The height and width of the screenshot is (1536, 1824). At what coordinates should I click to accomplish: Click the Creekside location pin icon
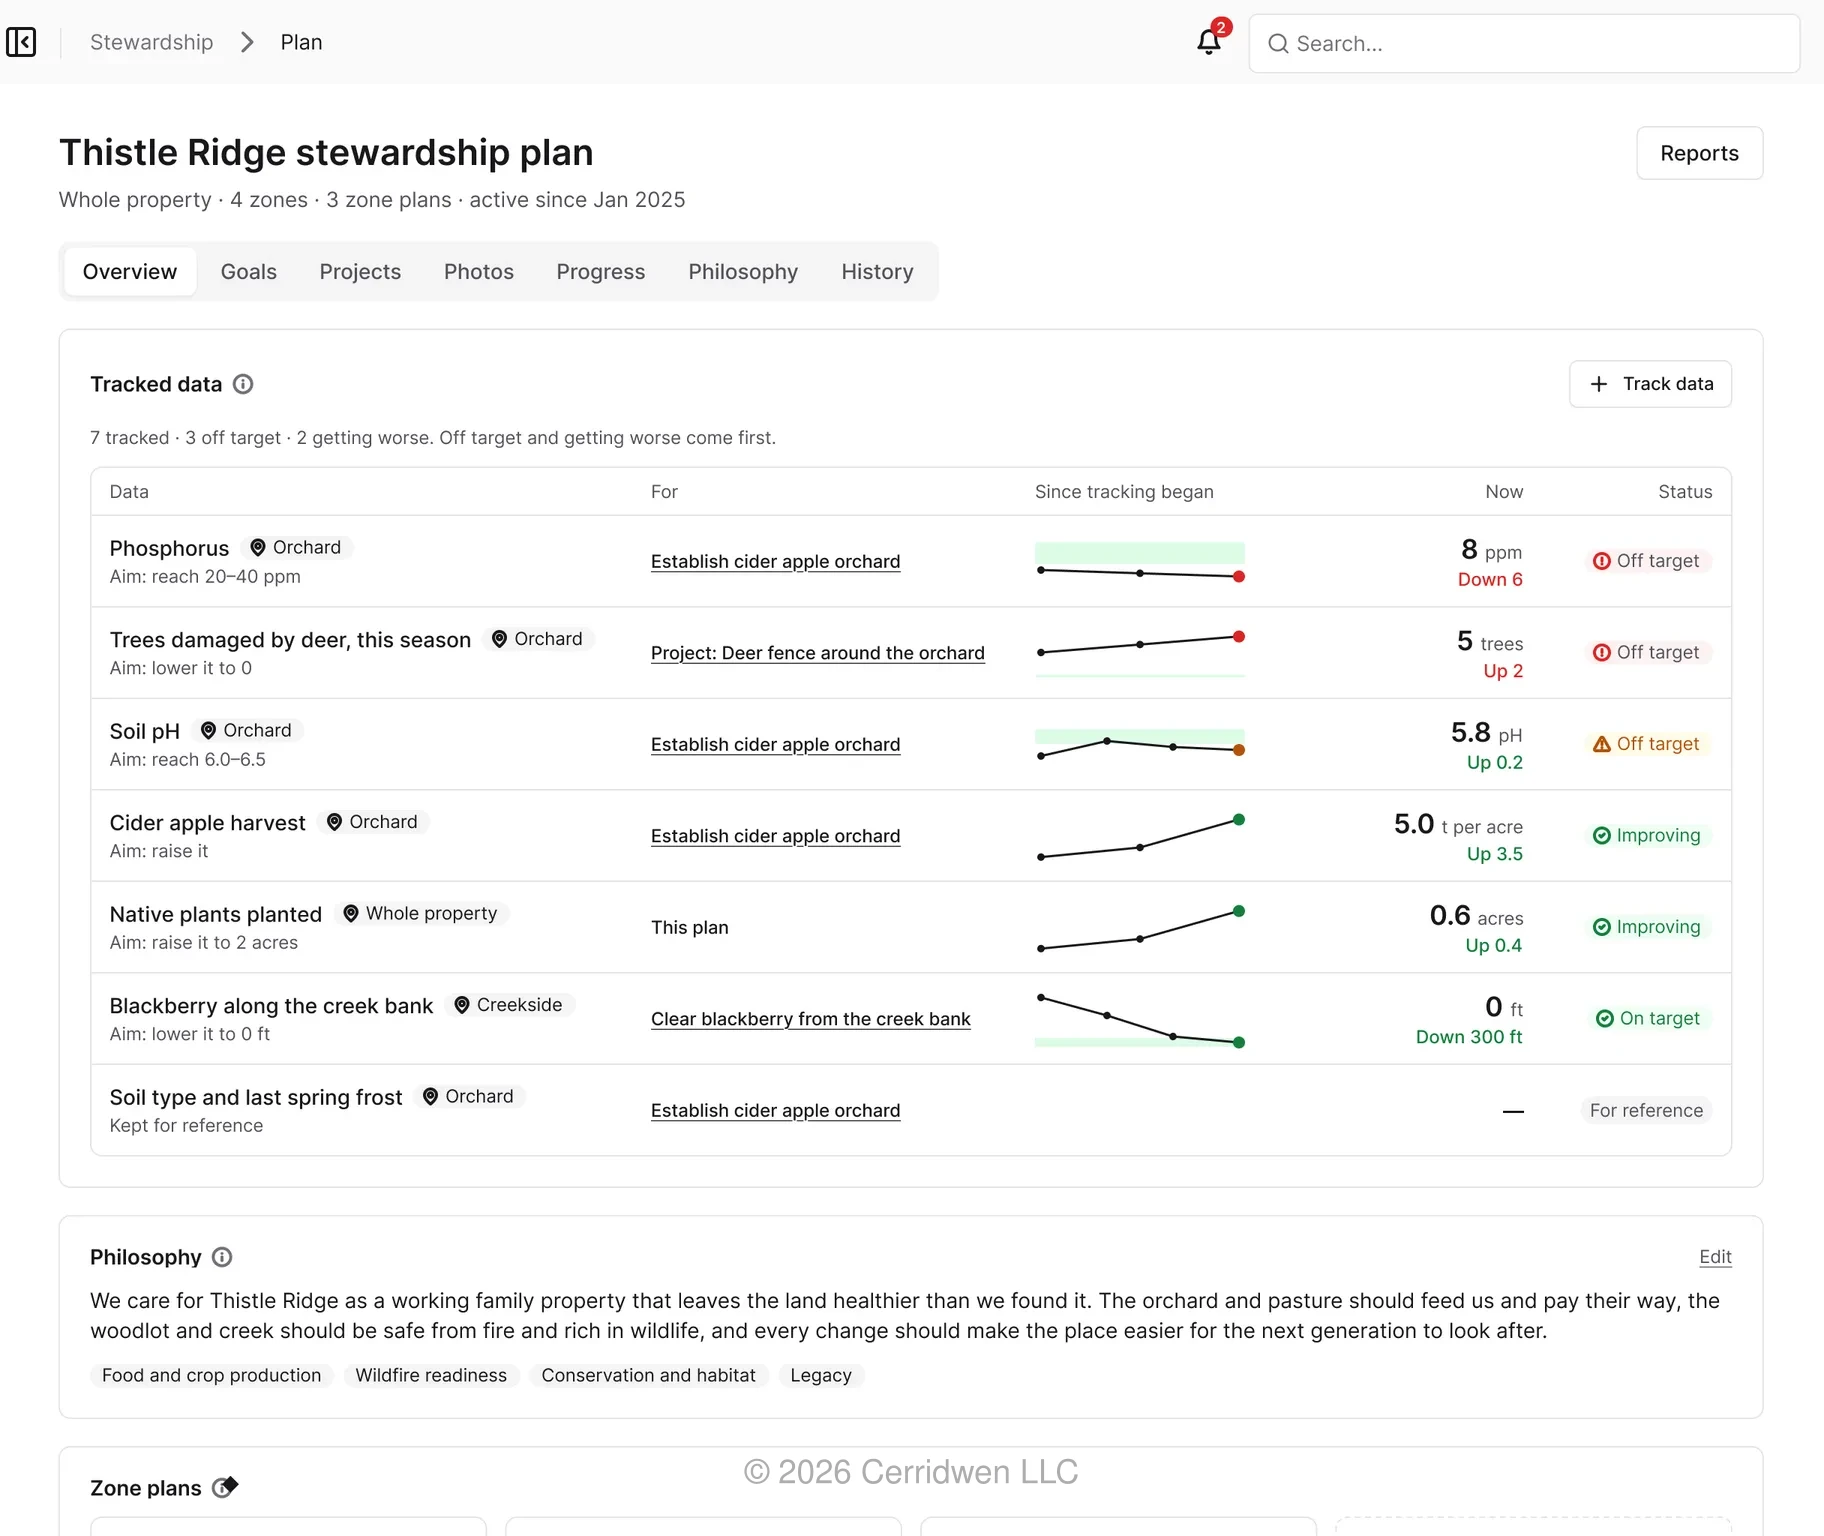462,1005
